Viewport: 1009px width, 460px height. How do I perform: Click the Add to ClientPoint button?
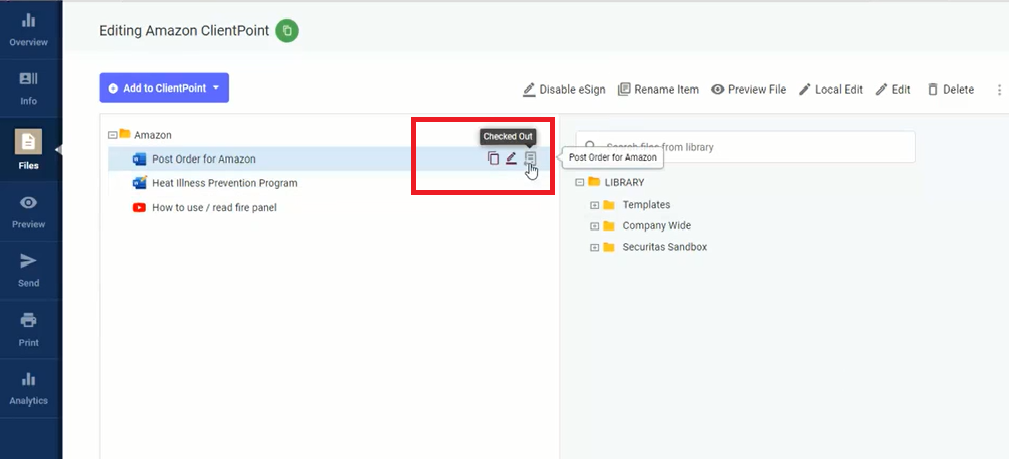coord(164,88)
